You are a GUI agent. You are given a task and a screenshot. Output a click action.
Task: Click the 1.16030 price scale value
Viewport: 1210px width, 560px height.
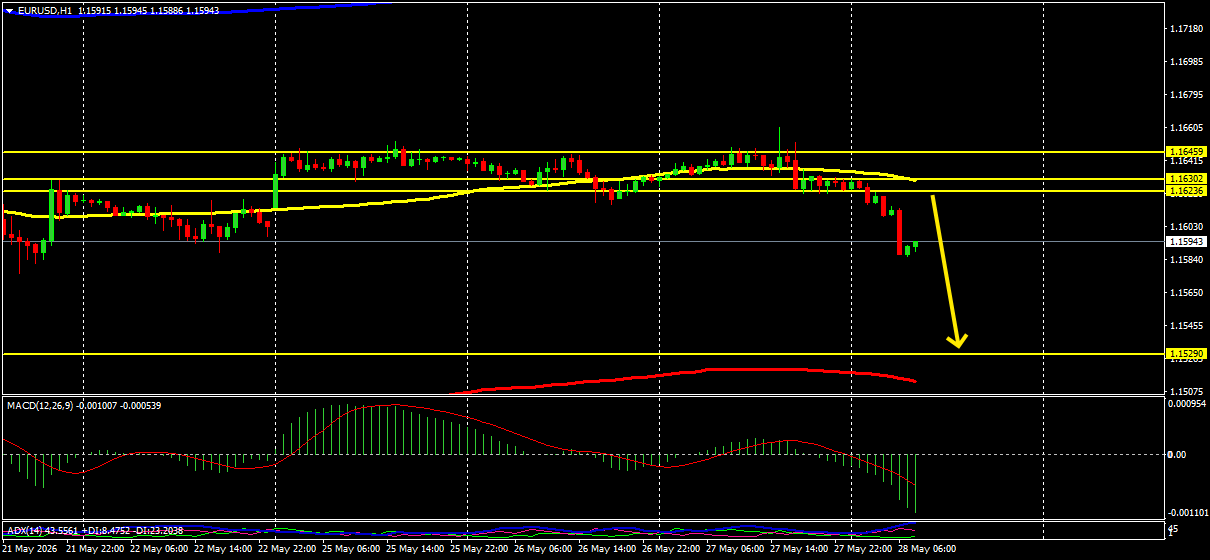1186,227
